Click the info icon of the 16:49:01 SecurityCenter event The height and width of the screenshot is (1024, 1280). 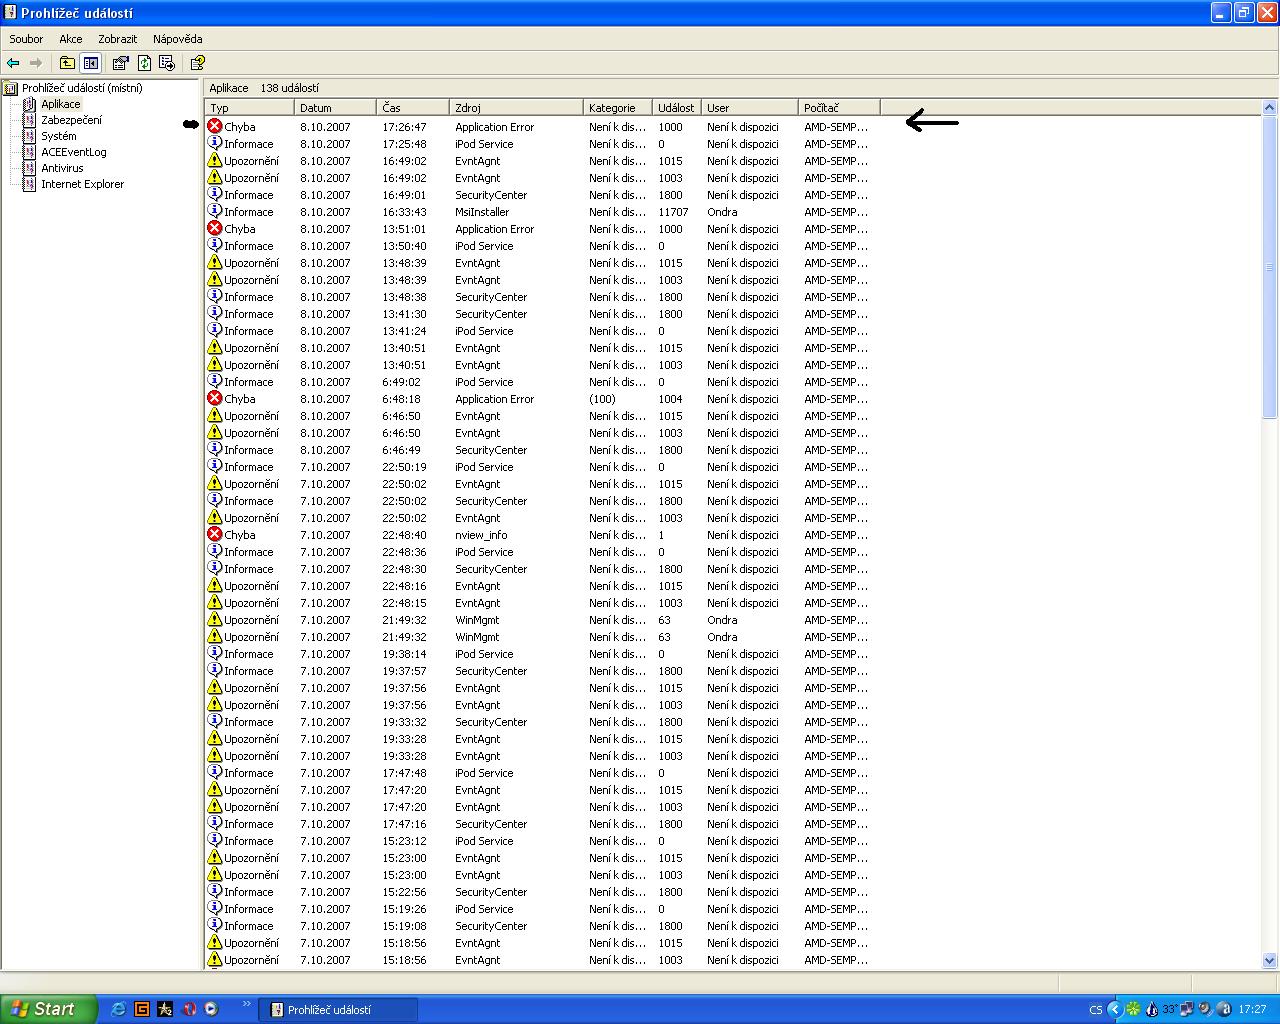(x=214, y=194)
